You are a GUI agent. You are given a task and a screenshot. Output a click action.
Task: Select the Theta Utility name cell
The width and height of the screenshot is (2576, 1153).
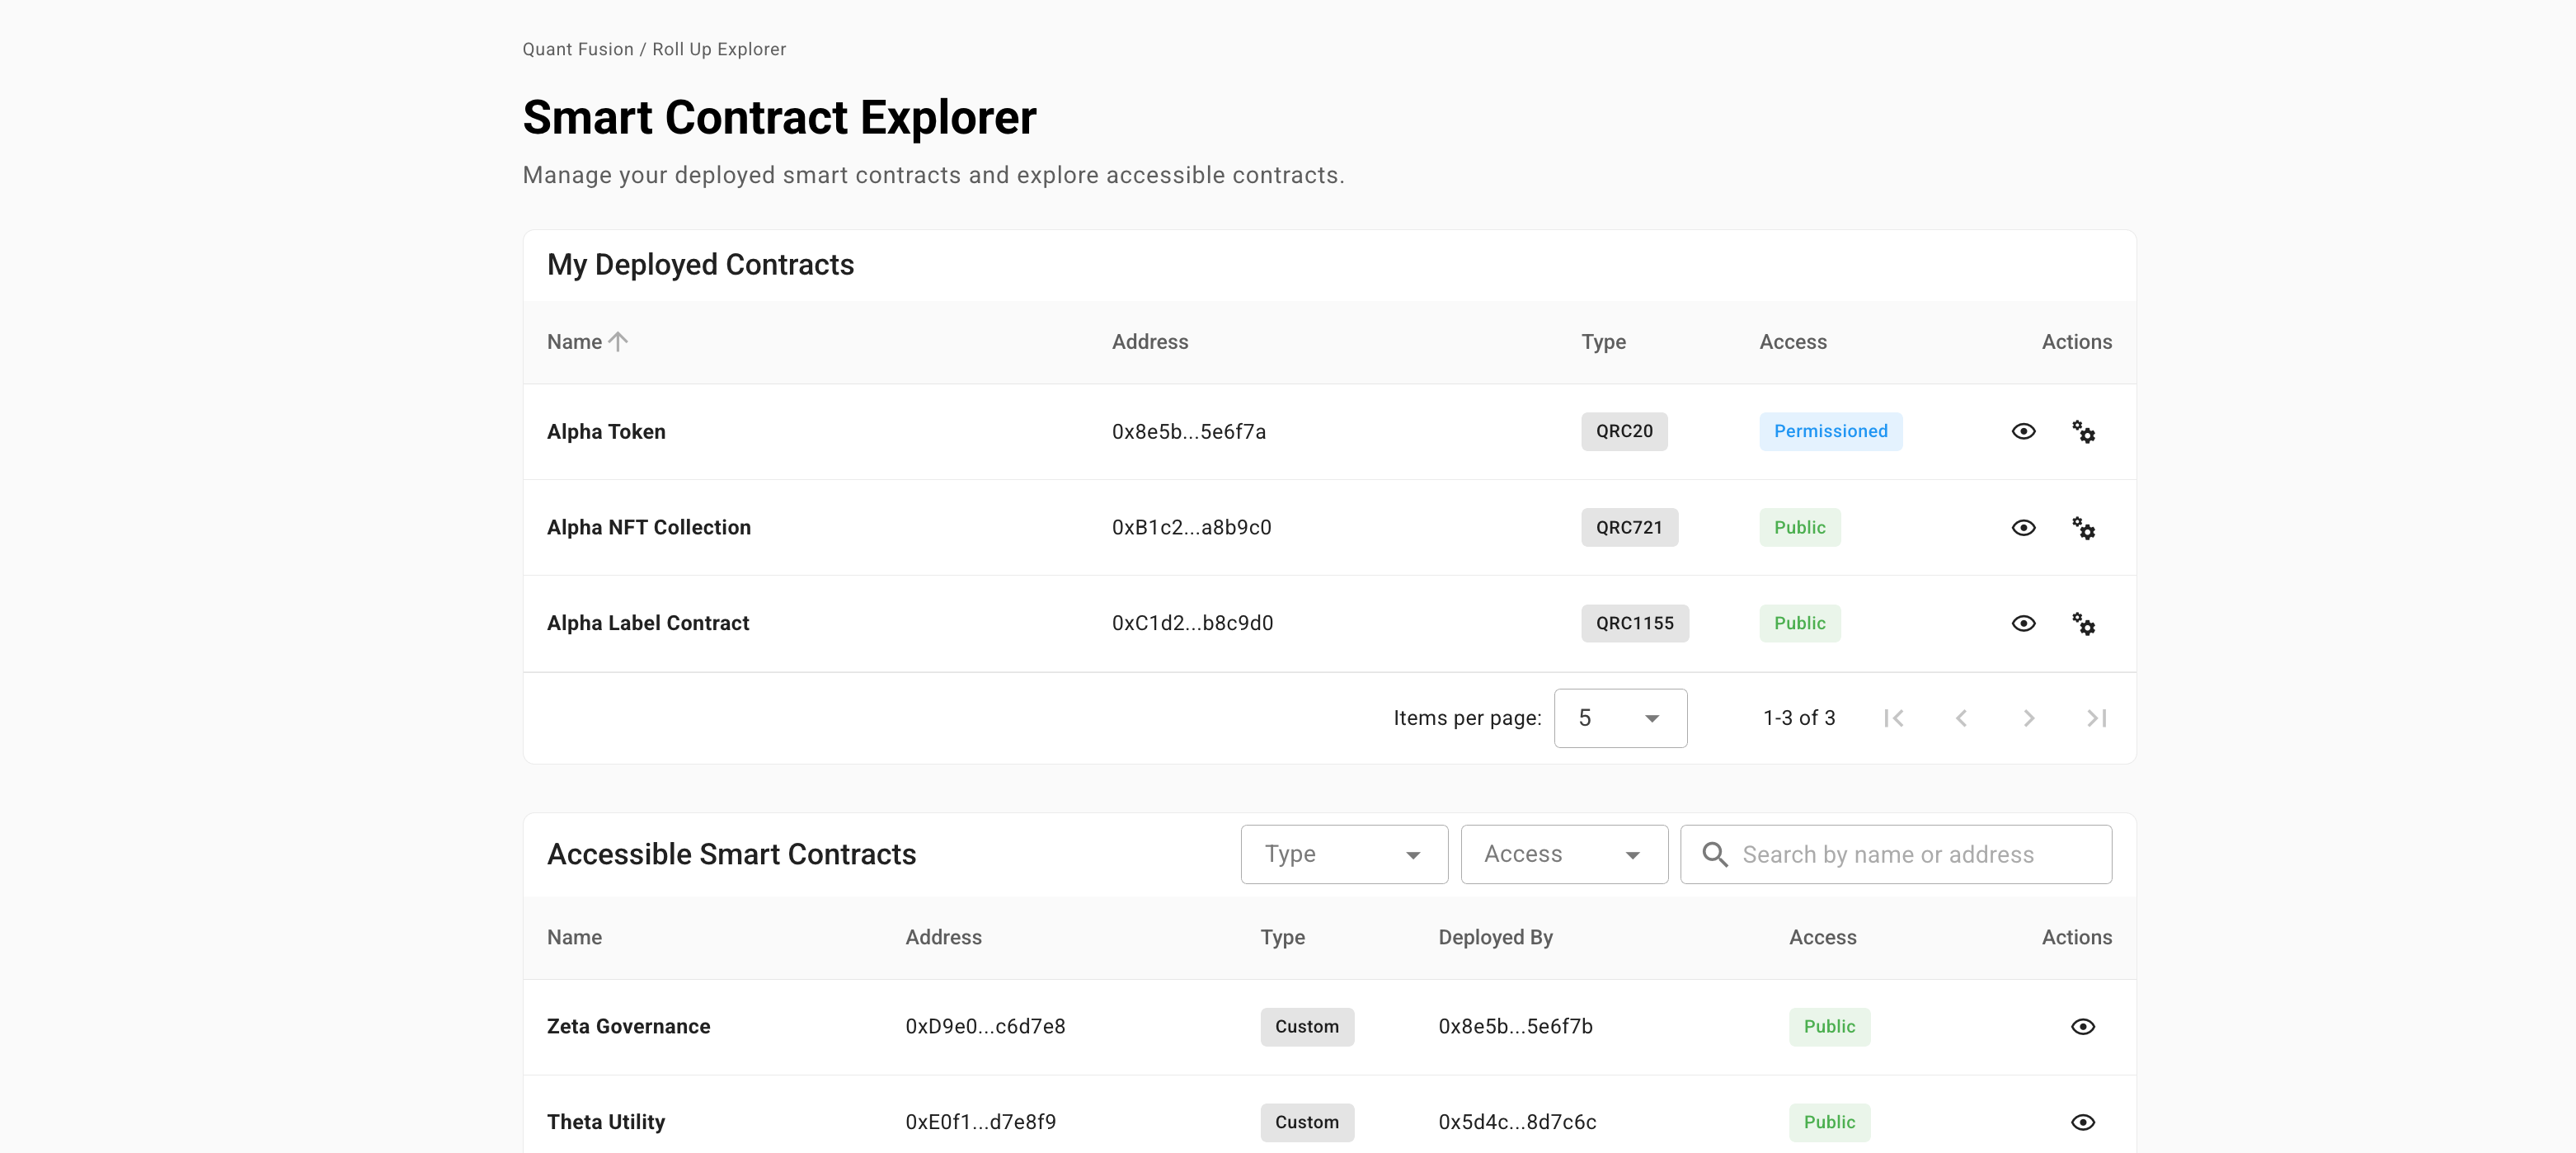606,1122
